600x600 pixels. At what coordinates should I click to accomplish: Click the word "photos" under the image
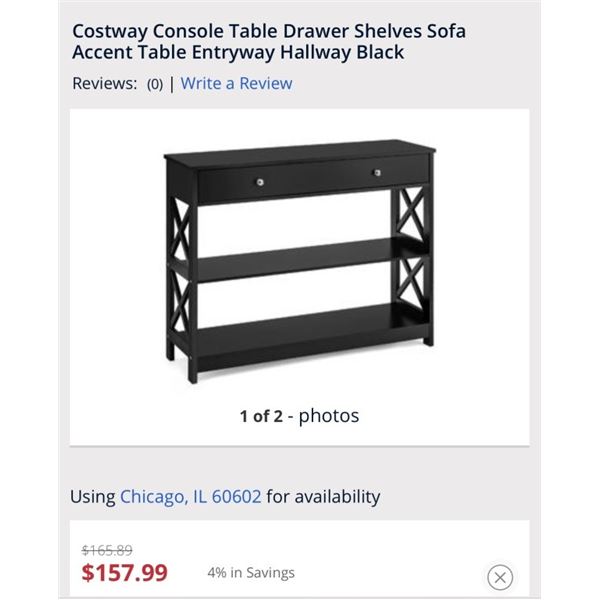point(328,415)
